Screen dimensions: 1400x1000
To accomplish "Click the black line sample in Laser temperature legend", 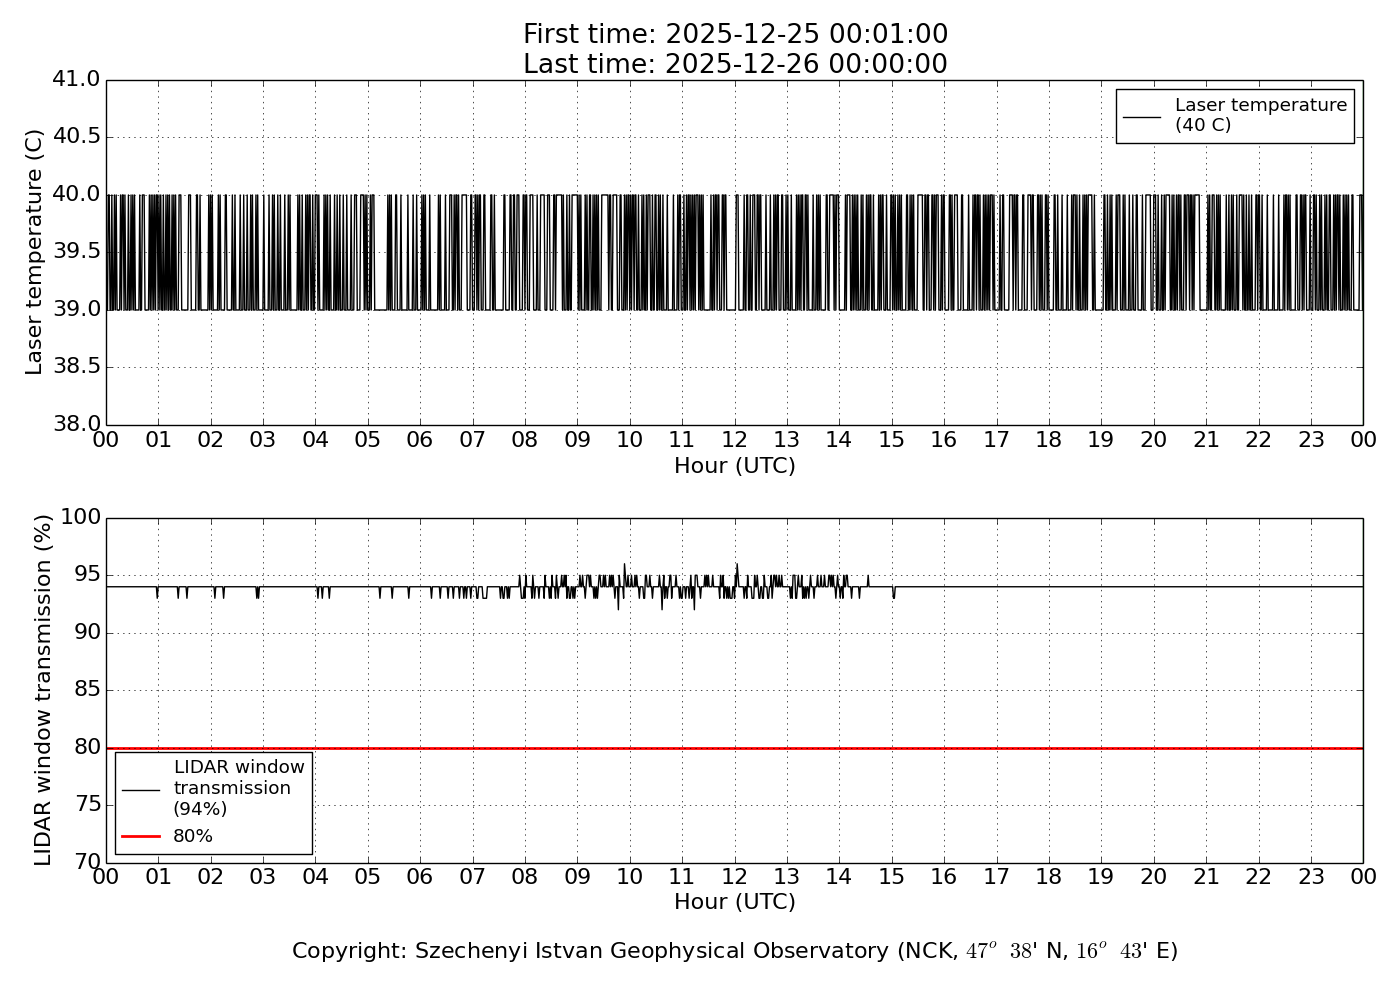I will pos(1142,116).
